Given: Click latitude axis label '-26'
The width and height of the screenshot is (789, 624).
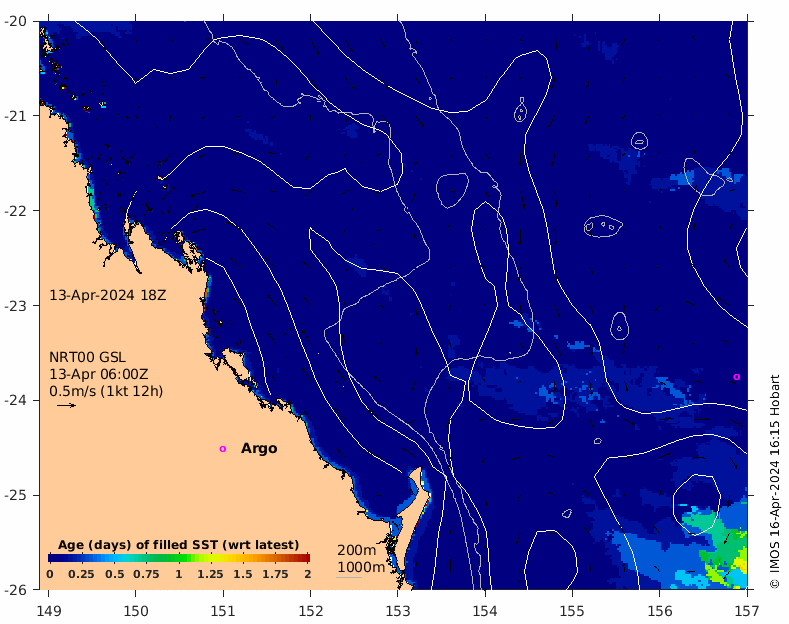Looking at the screenshot, I should [x=16, y=589].
